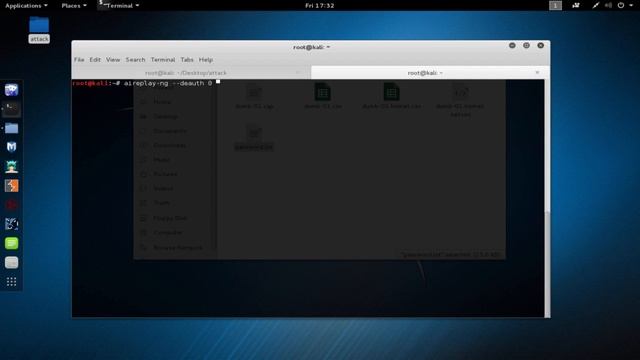Open the green notes icon in dock

pyautogui.click(x=11, y=243)
